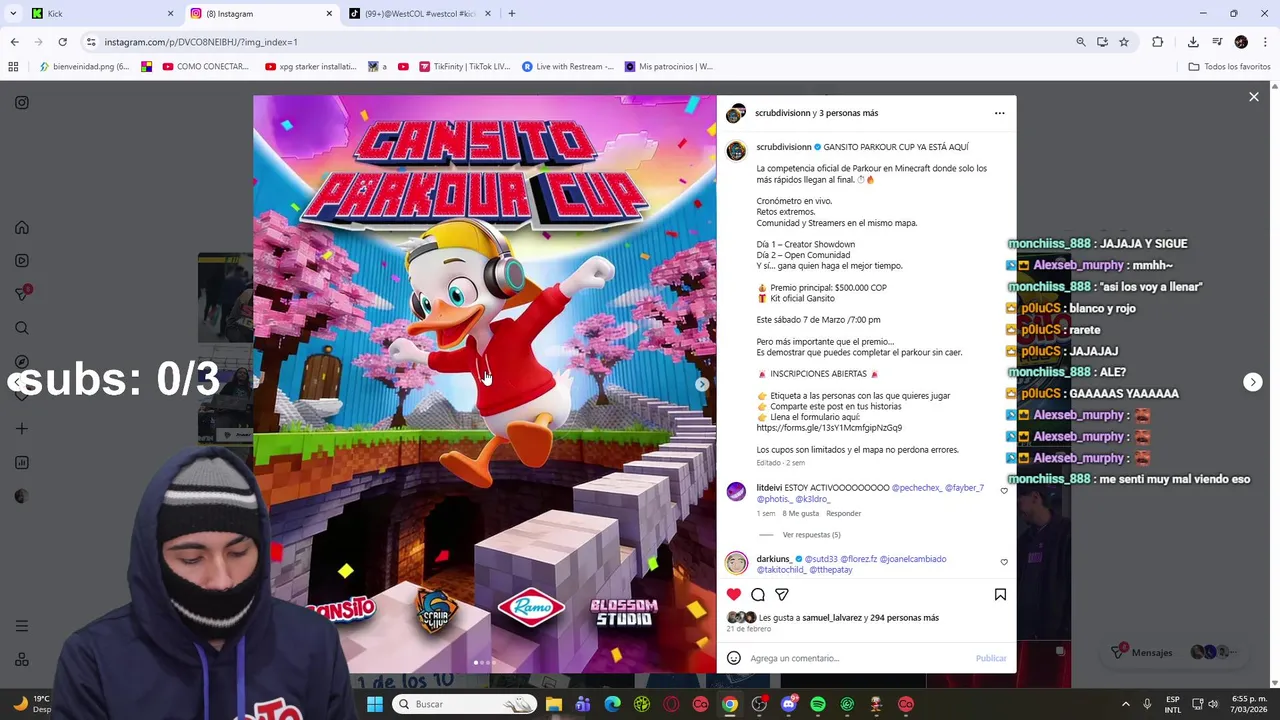This screenshot has height=720, width=1280.
Task: Close the Kick tab
Action: (x=170, y=13)
